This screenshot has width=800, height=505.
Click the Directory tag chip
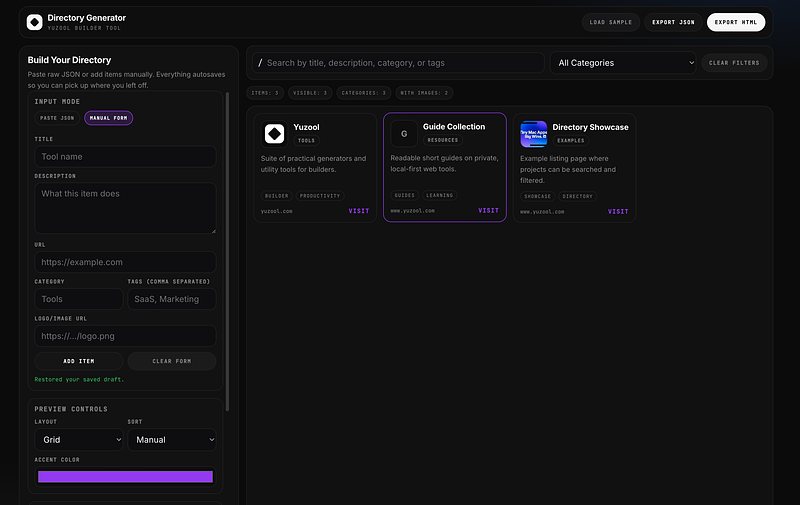578,196
